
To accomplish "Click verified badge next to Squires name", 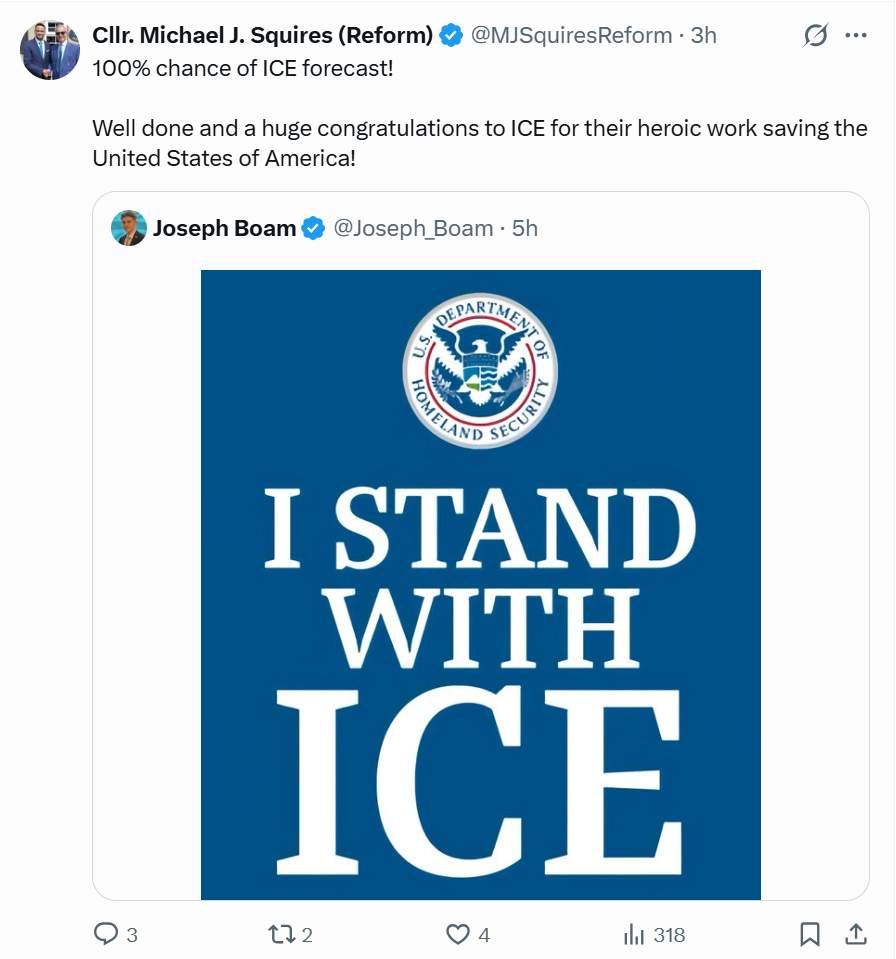I will coord(451,35).
